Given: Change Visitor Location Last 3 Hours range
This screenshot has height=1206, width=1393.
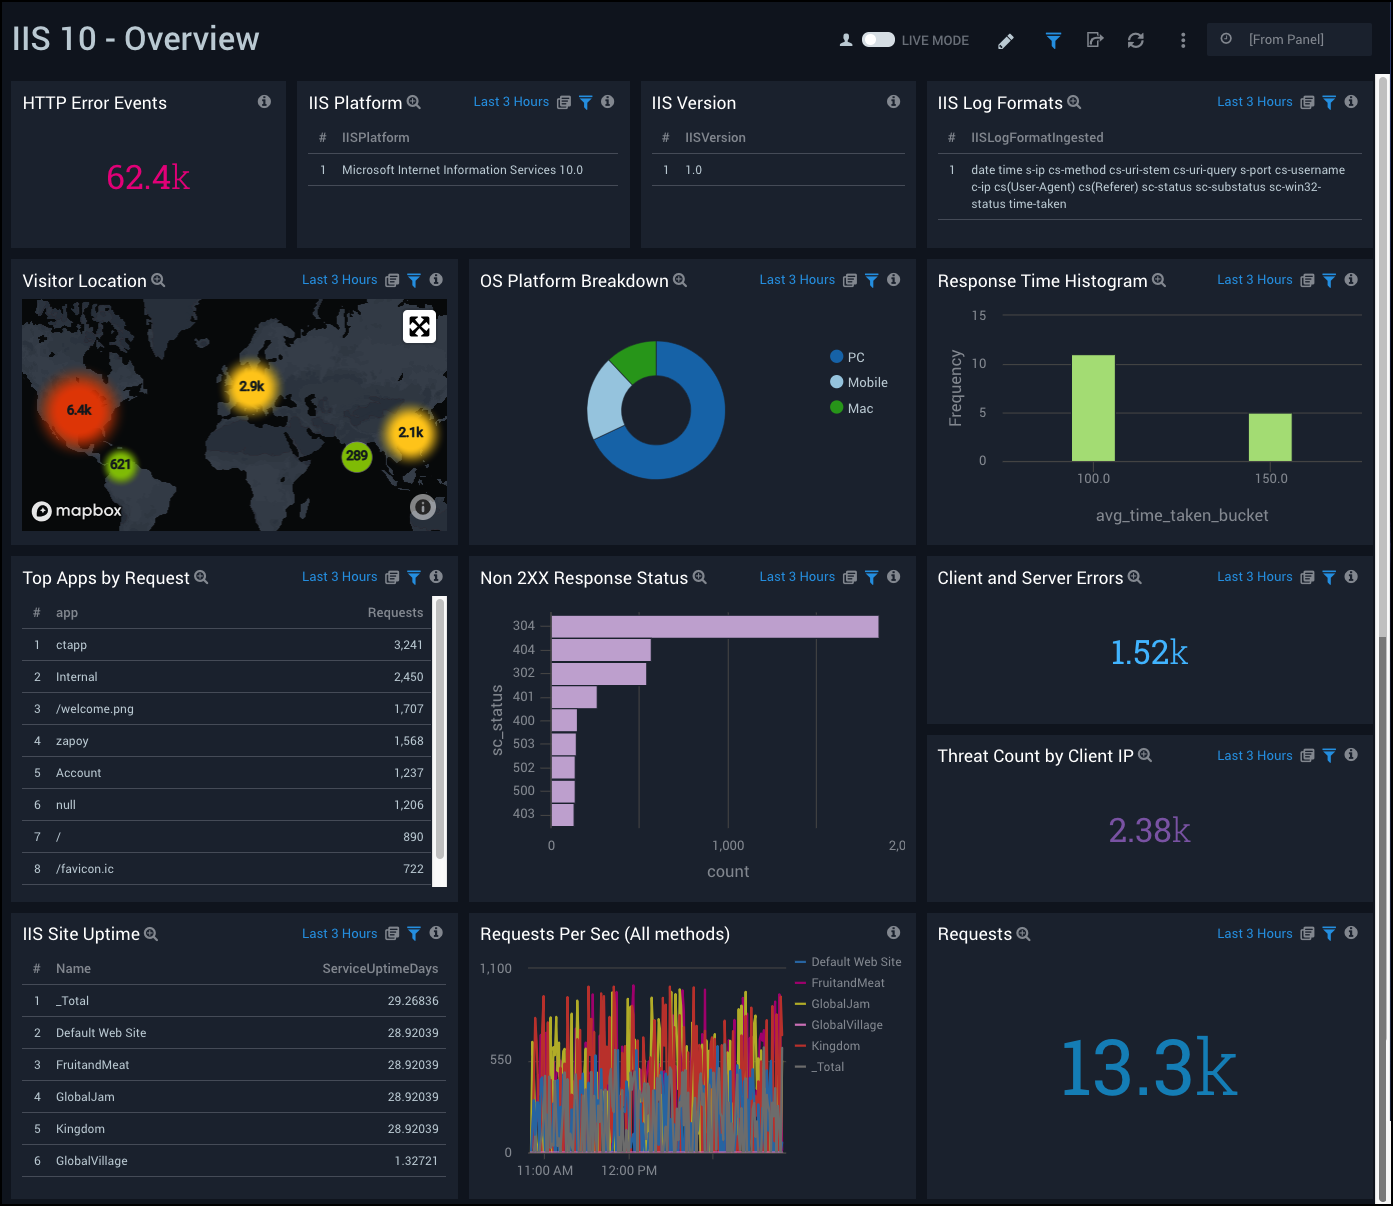Looking at the screenshot, I should tap(340, 280).
